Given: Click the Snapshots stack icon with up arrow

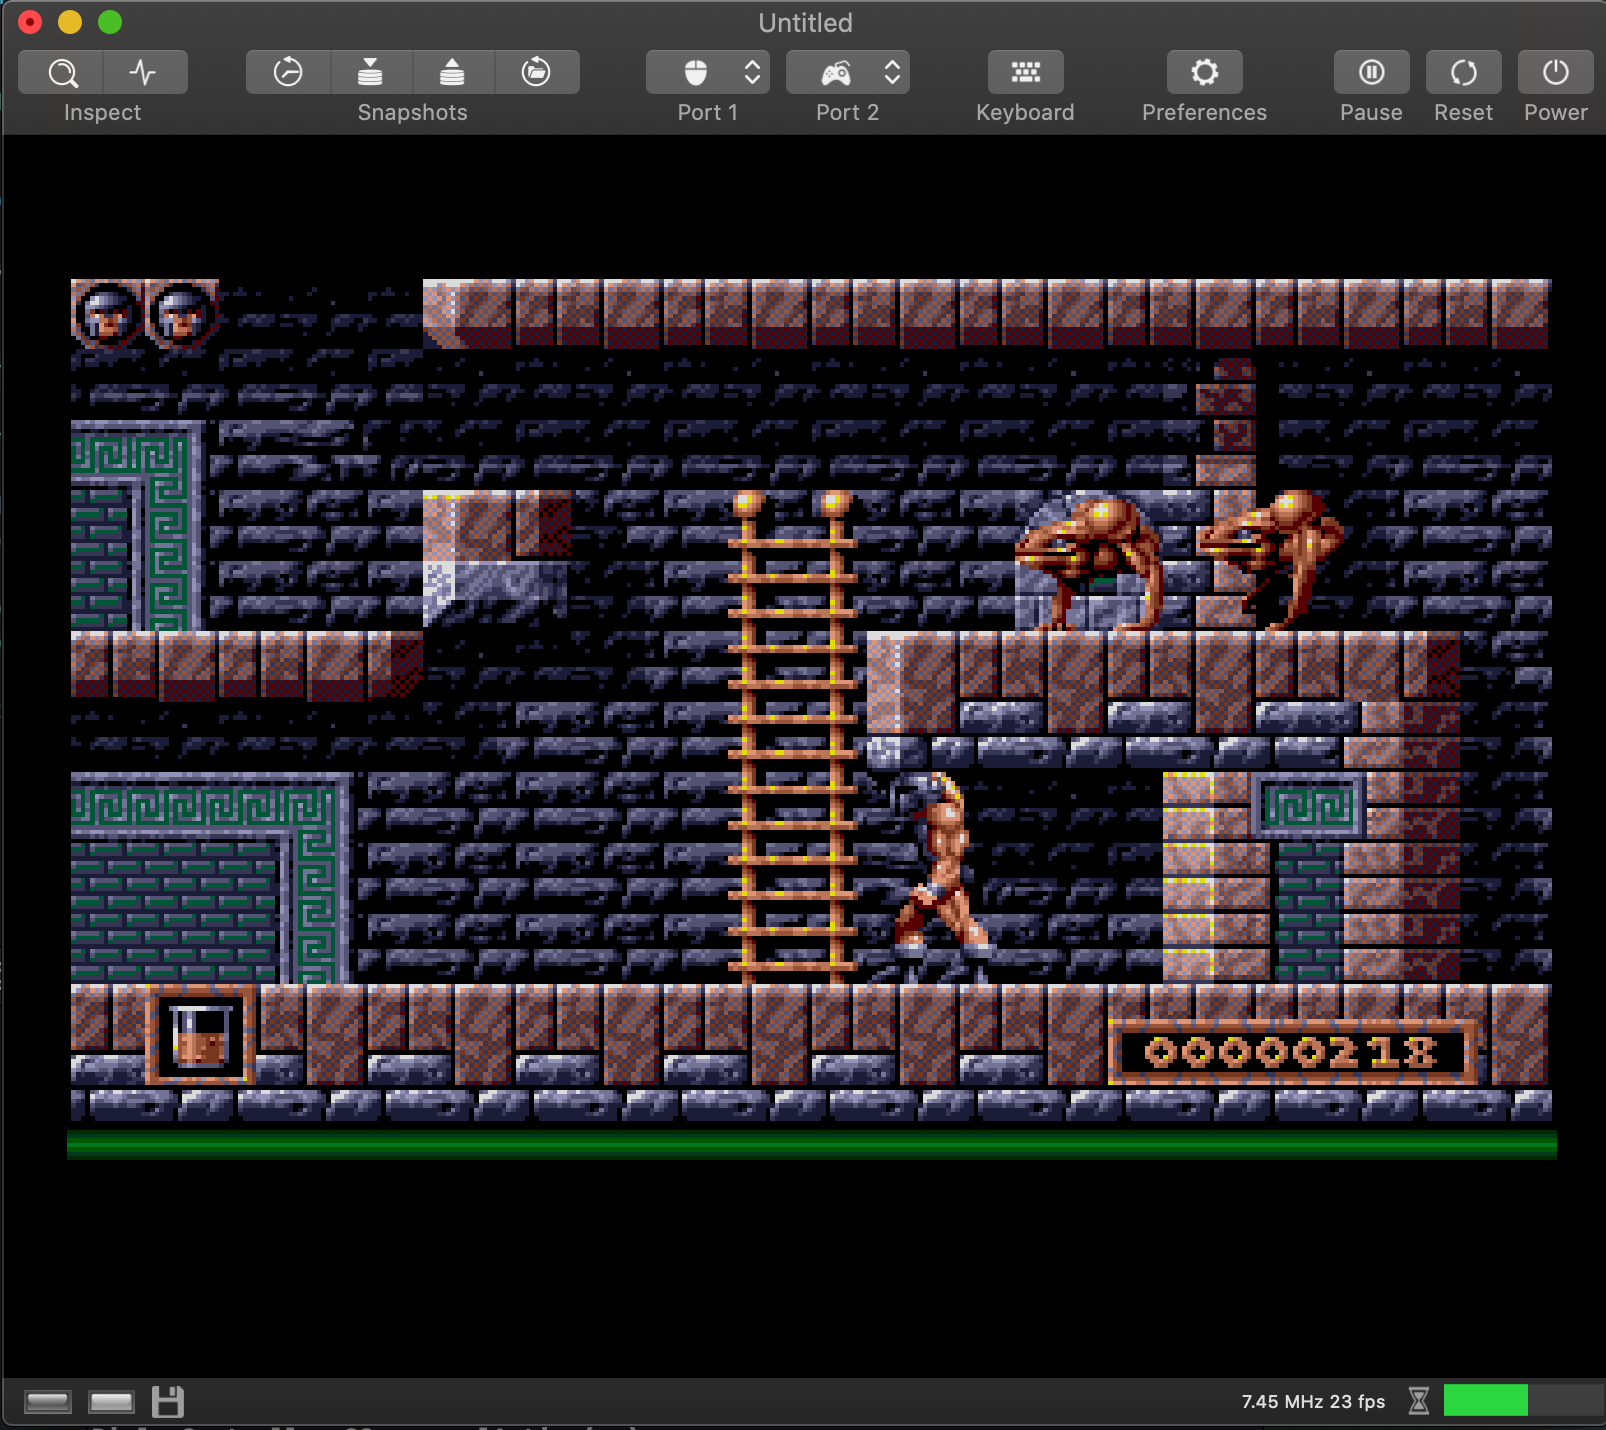Looking at the screenshot, I should (x=453, y=72).
